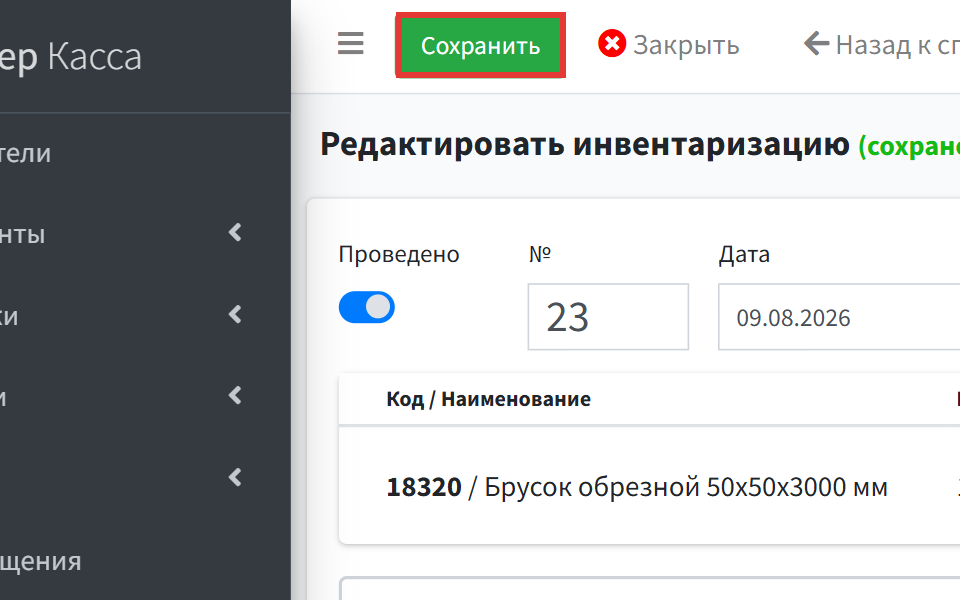Viewport: 960px width, 600px height.
Task: Click the left arrow icon beside Назад
Action: click(816, 44)
